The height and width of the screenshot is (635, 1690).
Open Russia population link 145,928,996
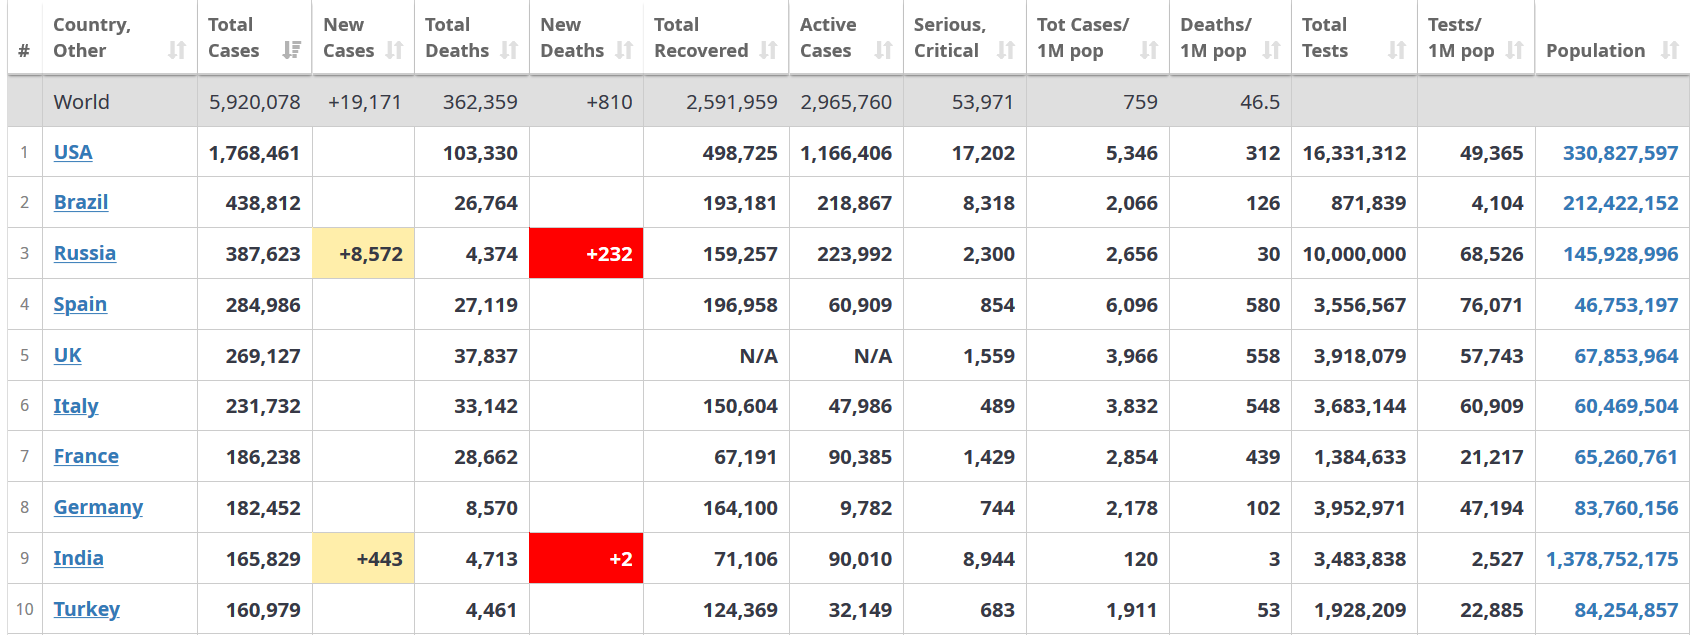pyautogui.click(x=1621, y=254)
